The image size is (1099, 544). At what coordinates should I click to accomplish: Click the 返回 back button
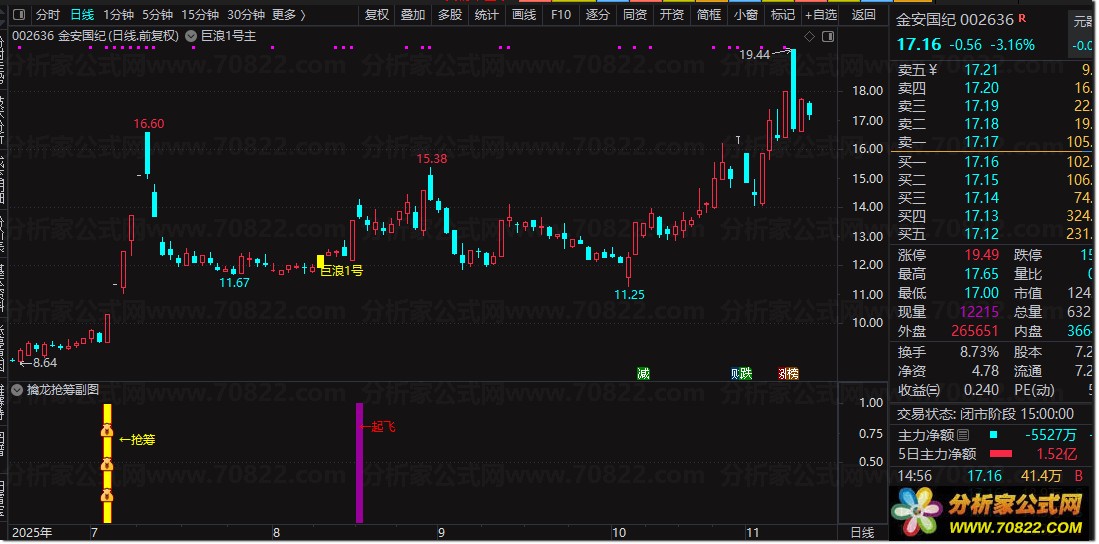click(x=864, y=15)
